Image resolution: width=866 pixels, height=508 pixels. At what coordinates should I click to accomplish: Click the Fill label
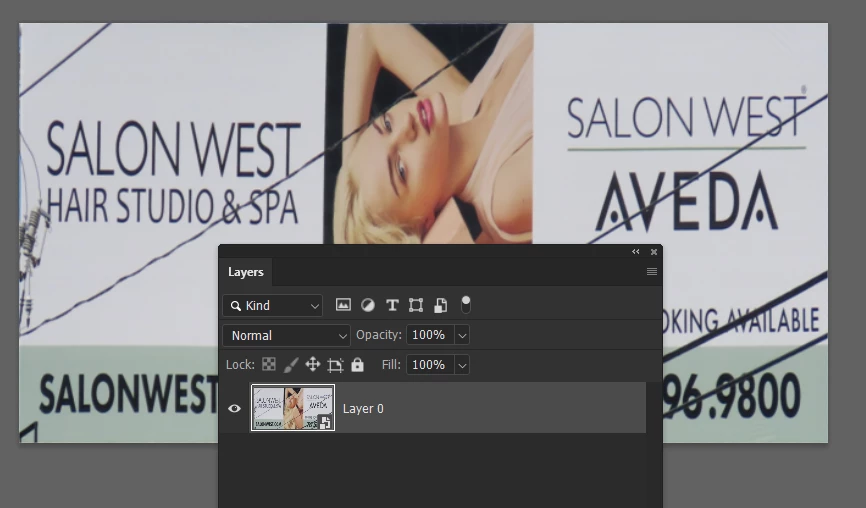pos(391,364)
